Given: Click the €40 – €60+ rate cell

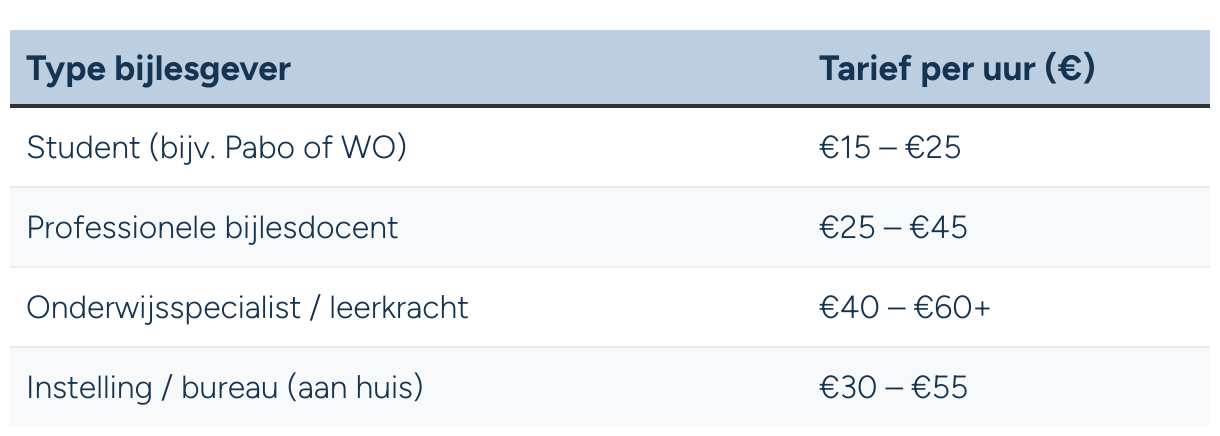Looking at the screenshot, I should [905, 308].
